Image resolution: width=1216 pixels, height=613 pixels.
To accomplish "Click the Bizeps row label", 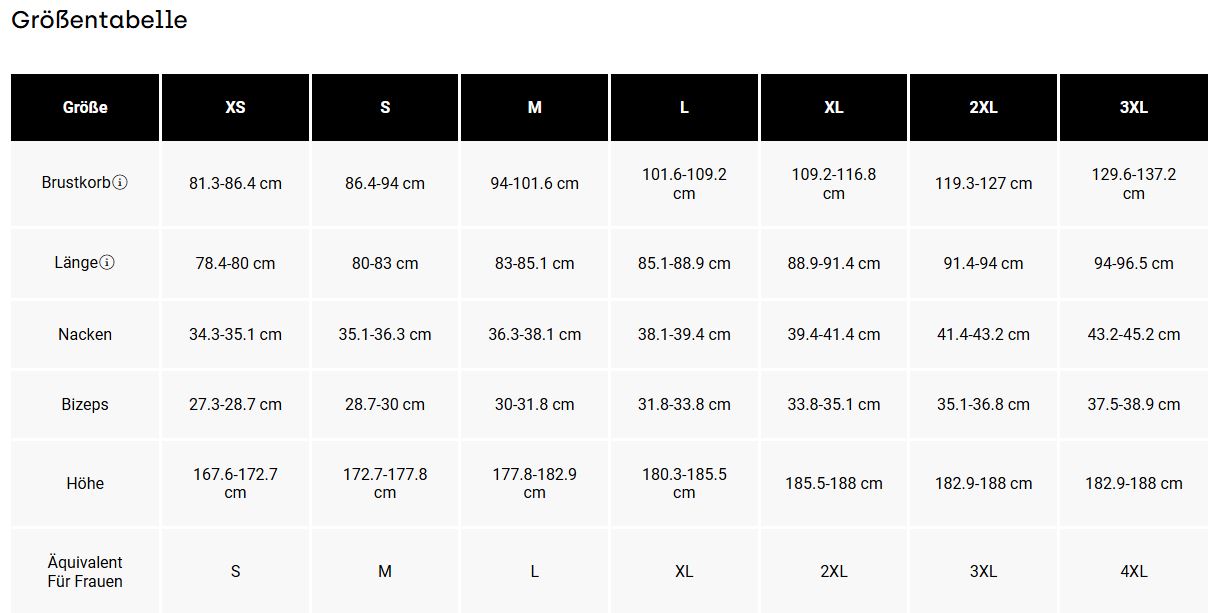I will (x=85, y=405).
